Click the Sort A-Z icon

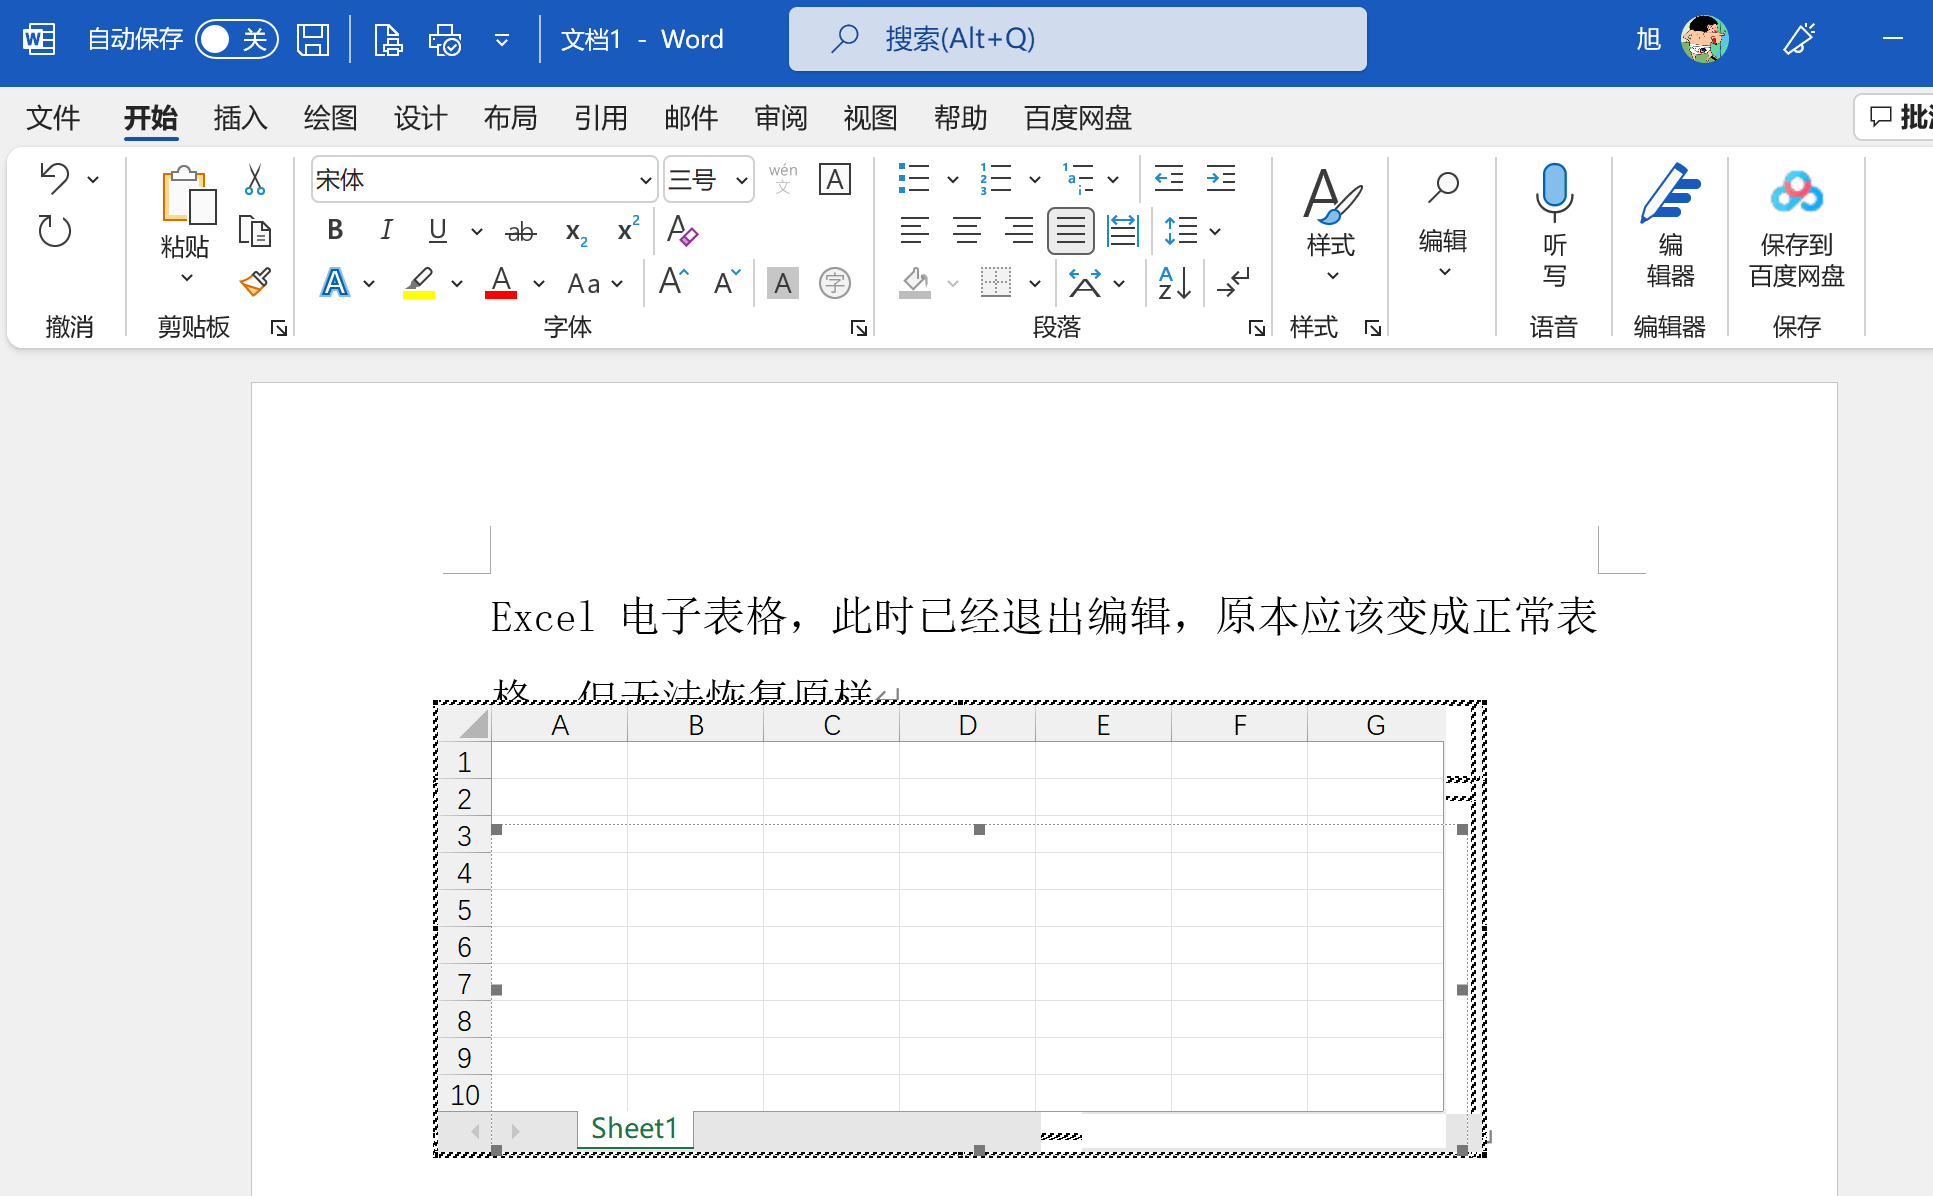click(x=1174, y=283)
